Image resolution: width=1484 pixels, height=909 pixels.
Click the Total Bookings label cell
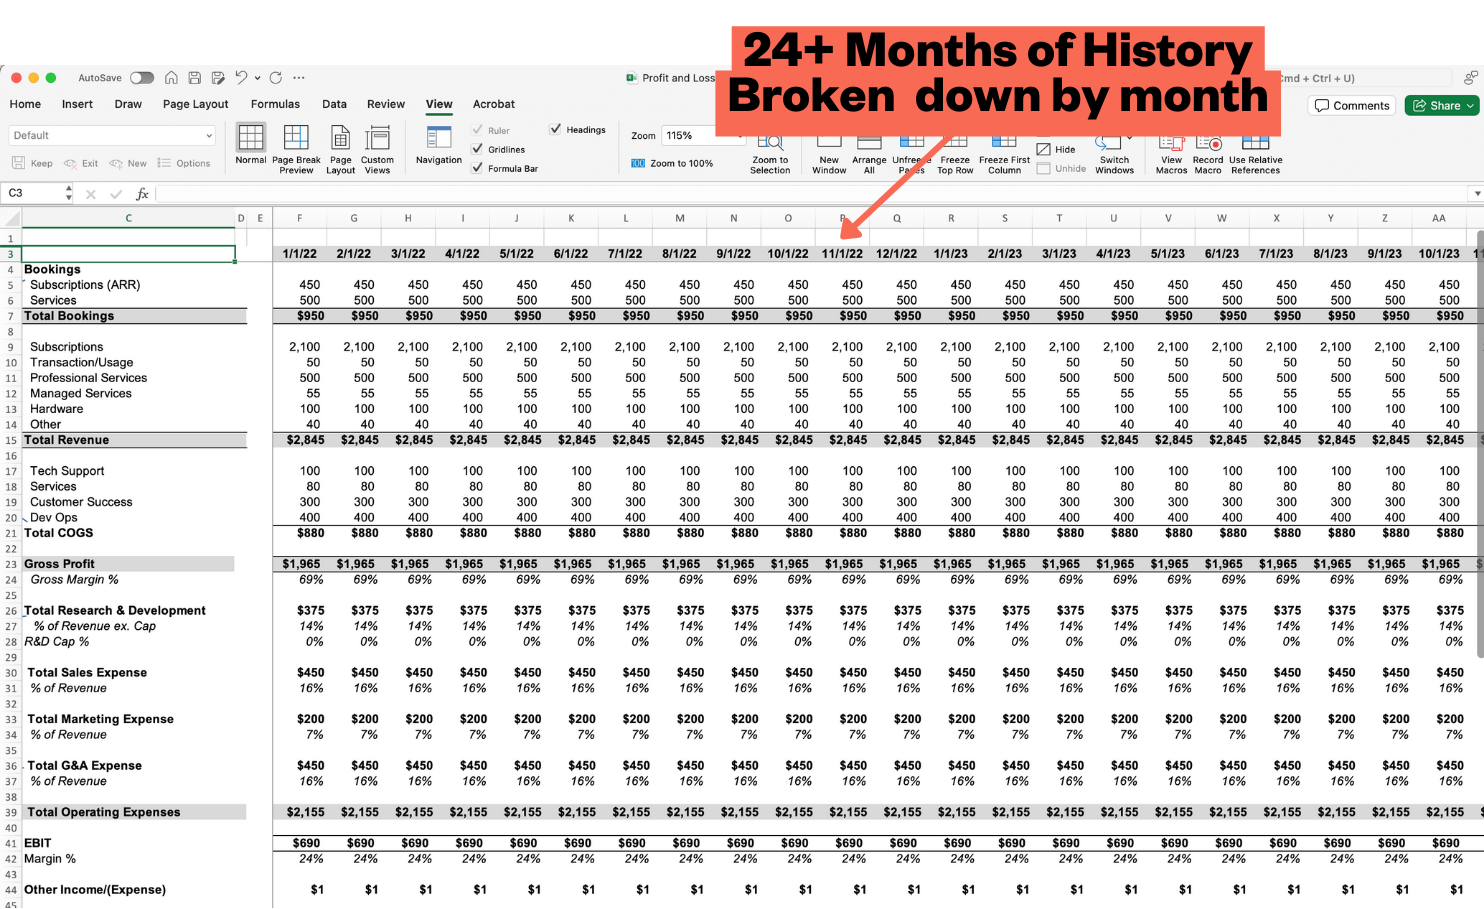click(69, 316)
